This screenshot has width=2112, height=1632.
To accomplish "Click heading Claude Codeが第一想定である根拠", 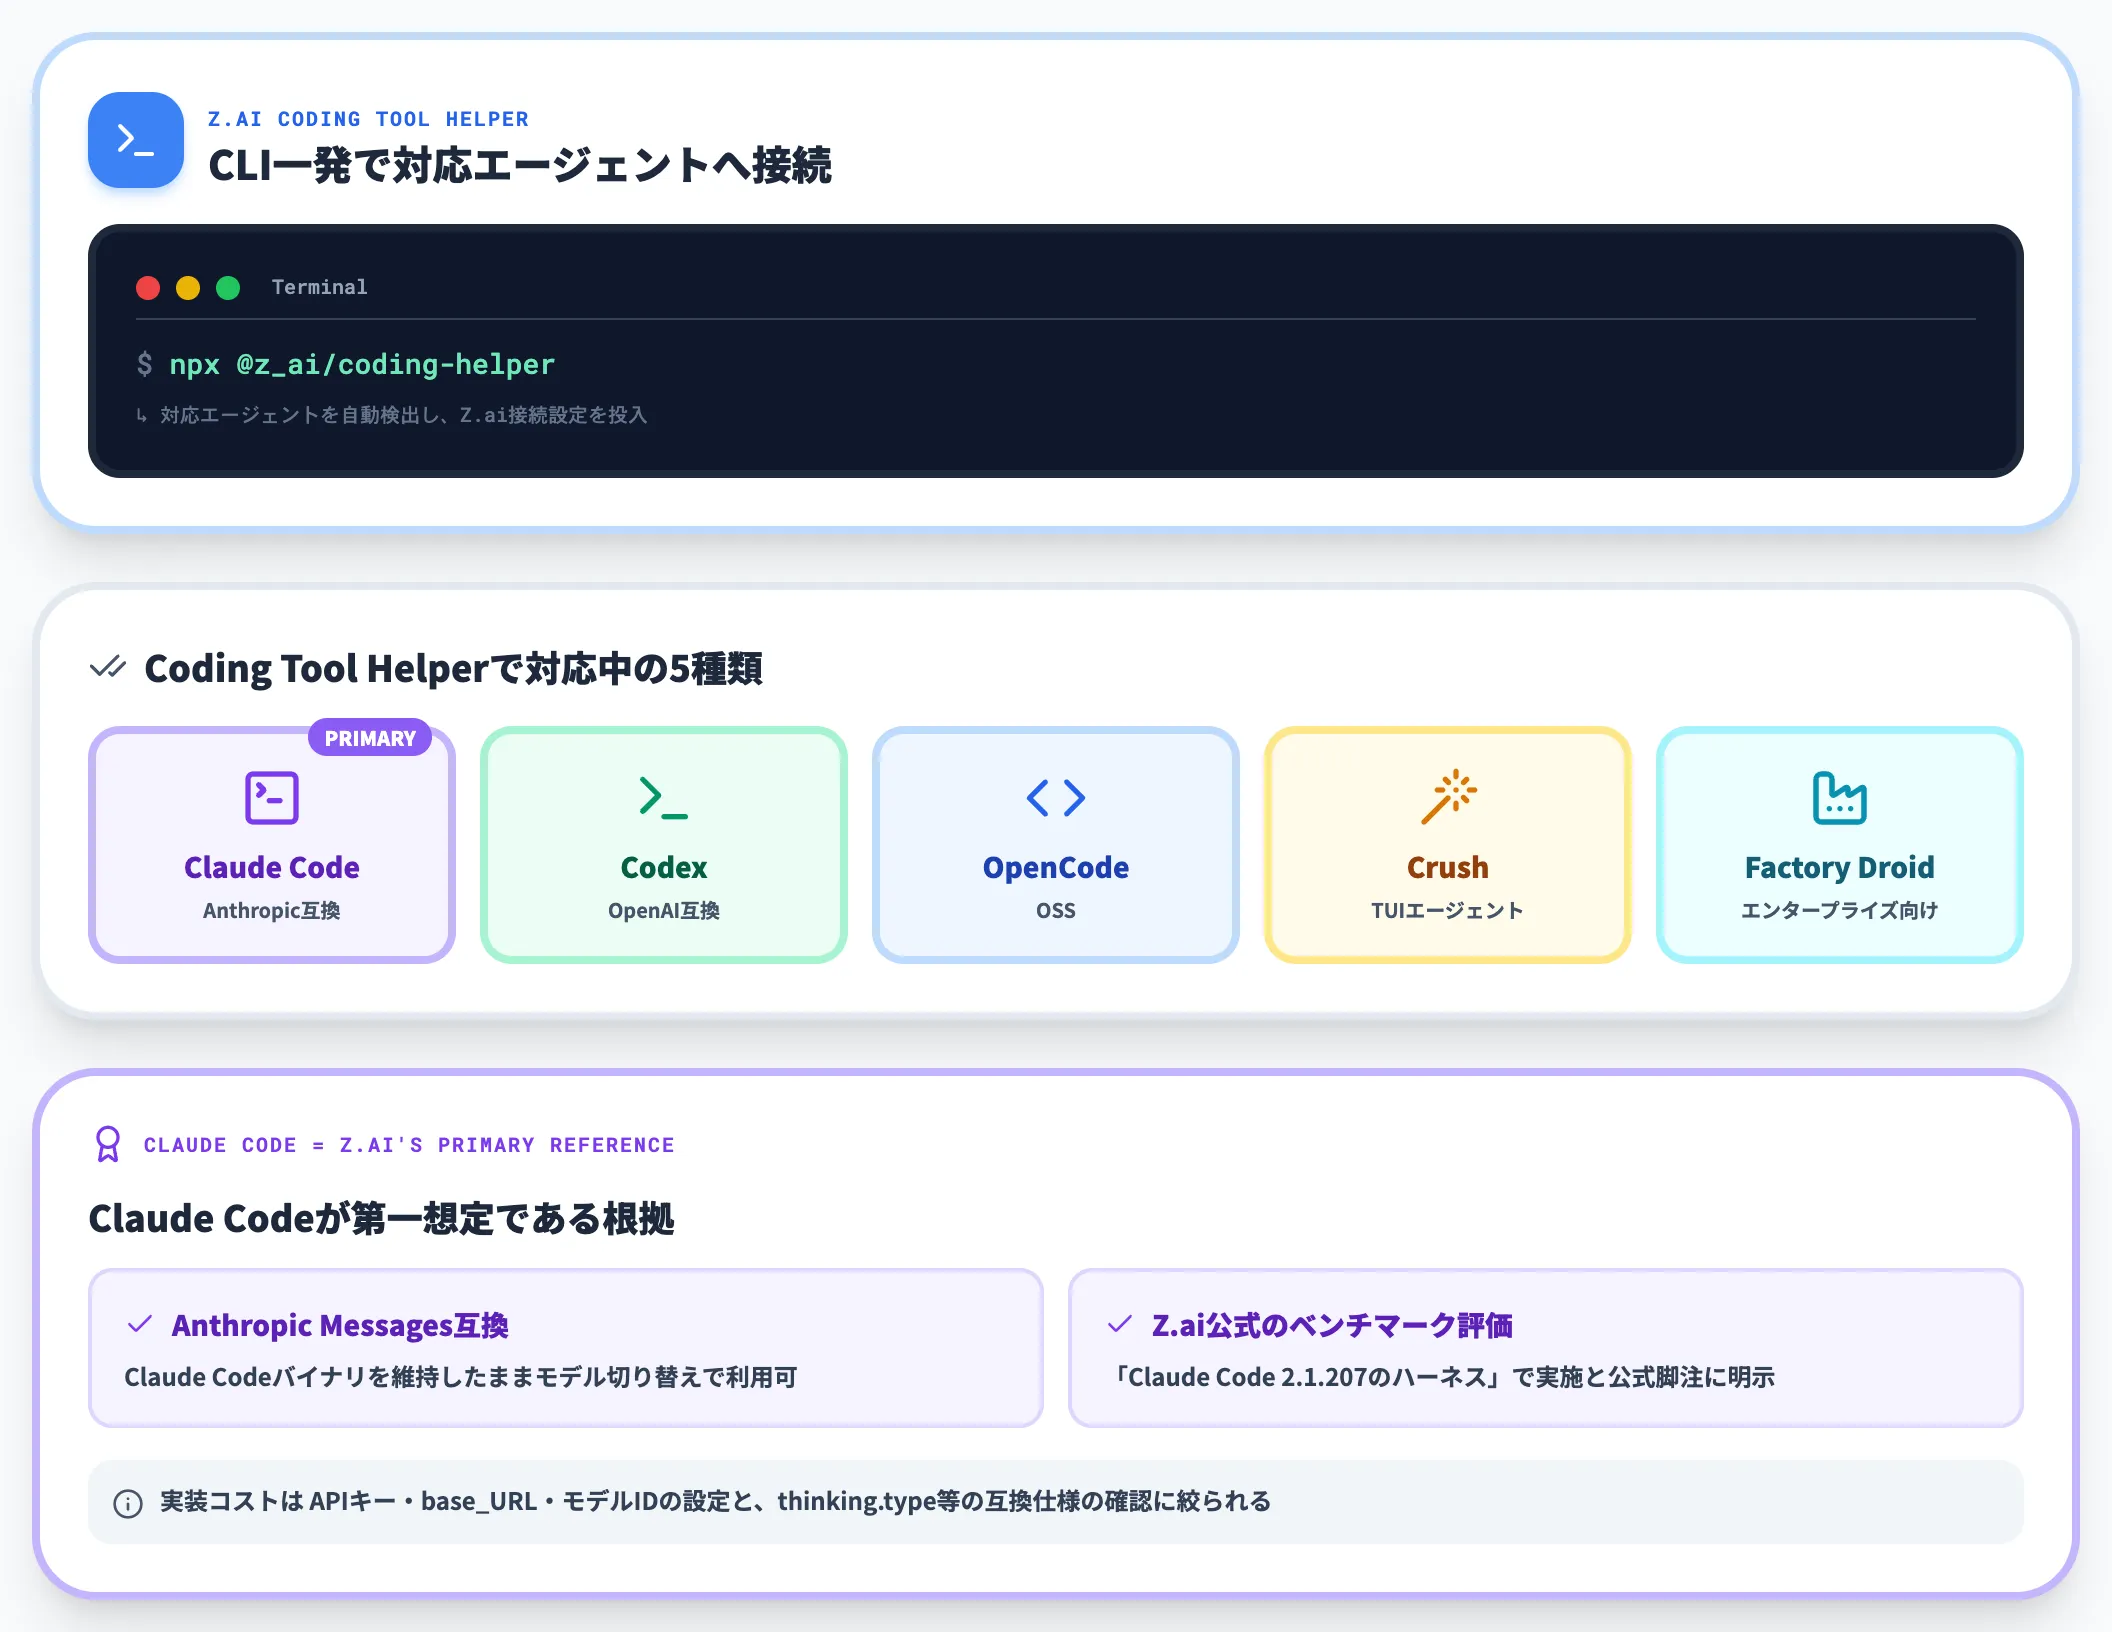I will point(381,1218).
